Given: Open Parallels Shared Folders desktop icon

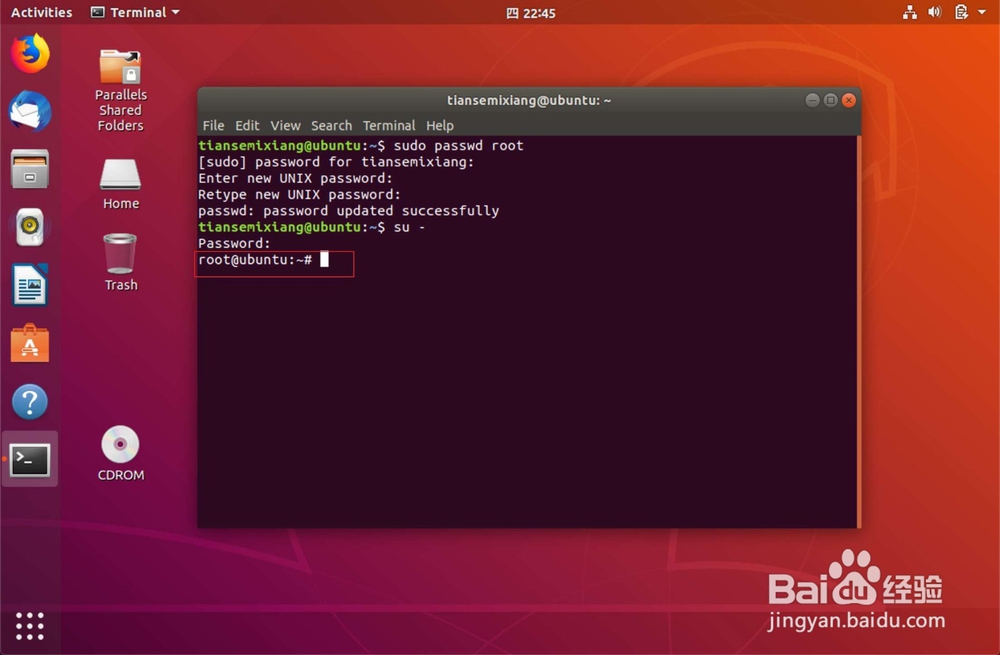Looking at the screenshot, I should coord(121,90).
